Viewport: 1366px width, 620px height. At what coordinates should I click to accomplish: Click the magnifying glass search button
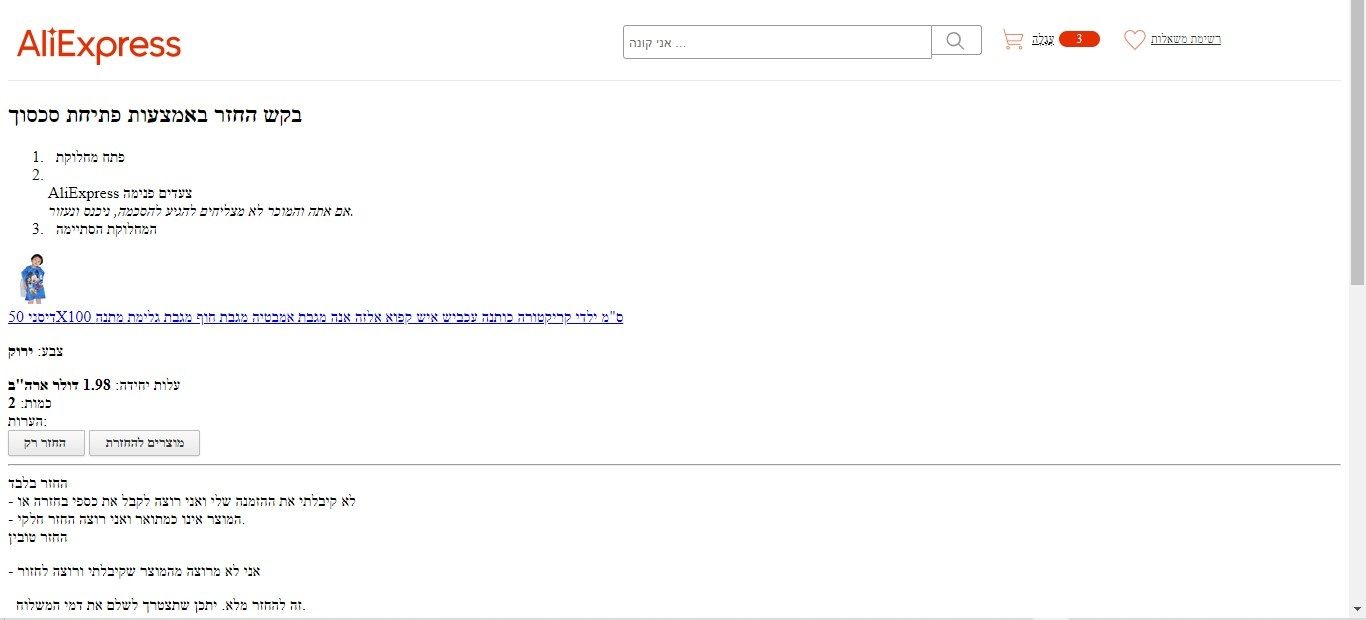(x=956, y=40)
